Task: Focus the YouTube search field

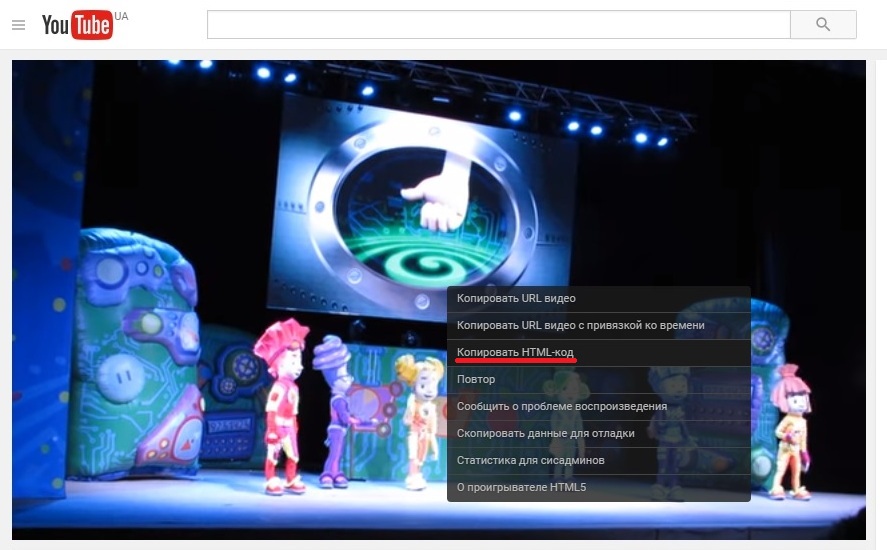Action: coord(498,24)
